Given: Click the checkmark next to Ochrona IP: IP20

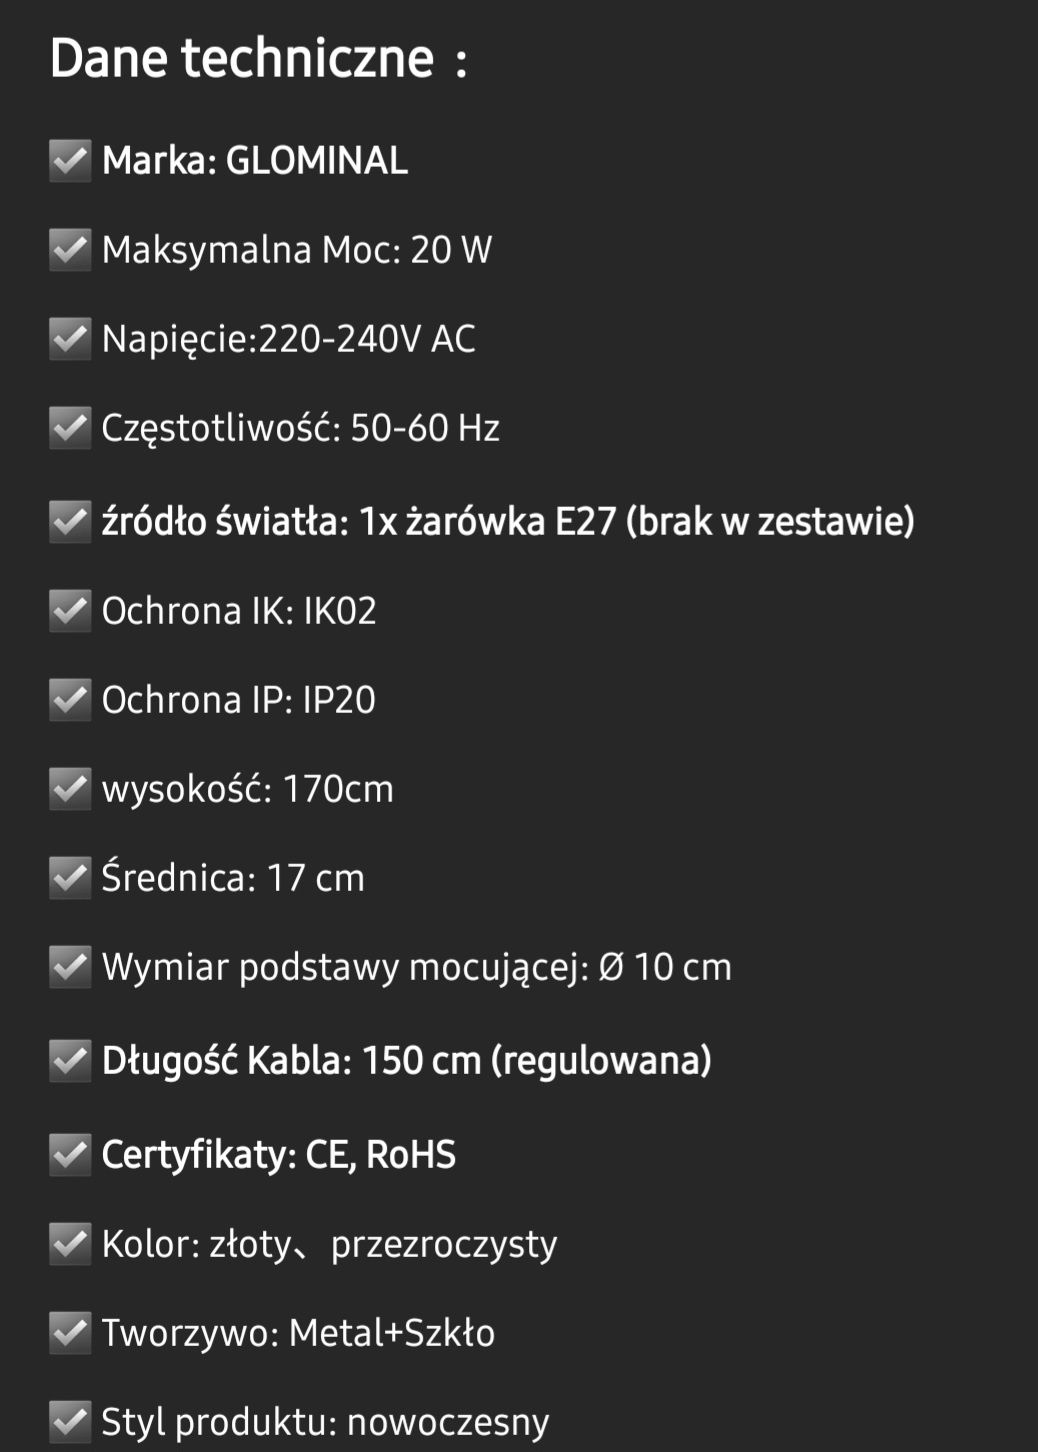Looking at the screenshot, I should (70, 700).
